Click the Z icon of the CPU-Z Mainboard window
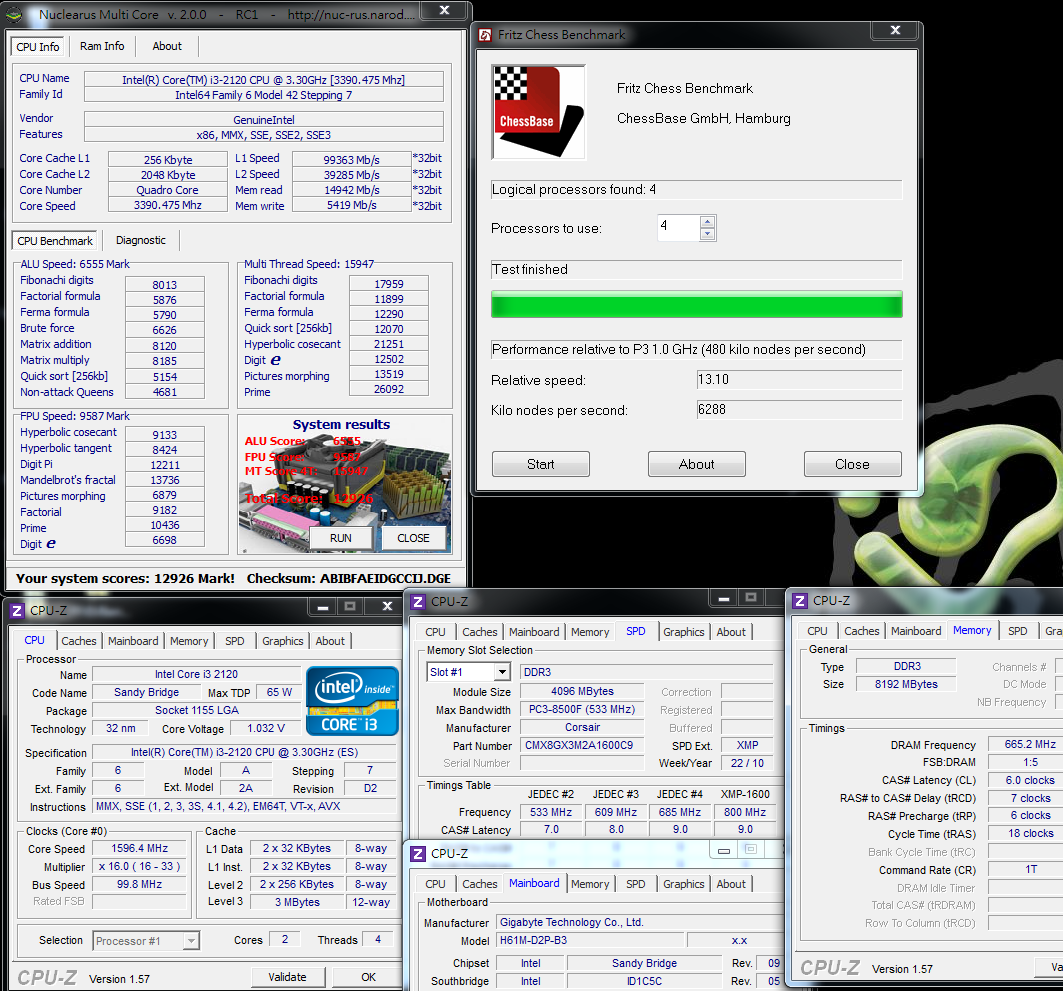 tap(418, 854)
